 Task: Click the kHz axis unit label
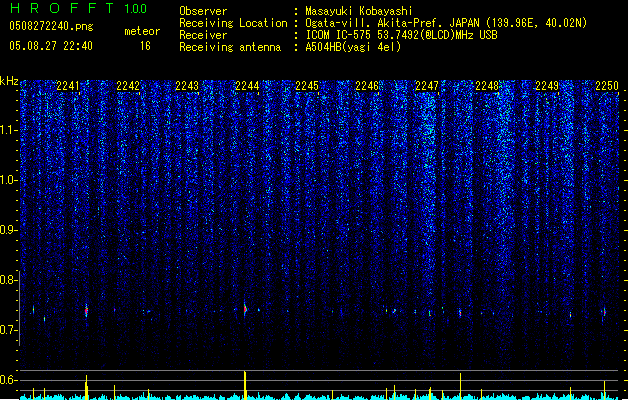coord(9,81)
